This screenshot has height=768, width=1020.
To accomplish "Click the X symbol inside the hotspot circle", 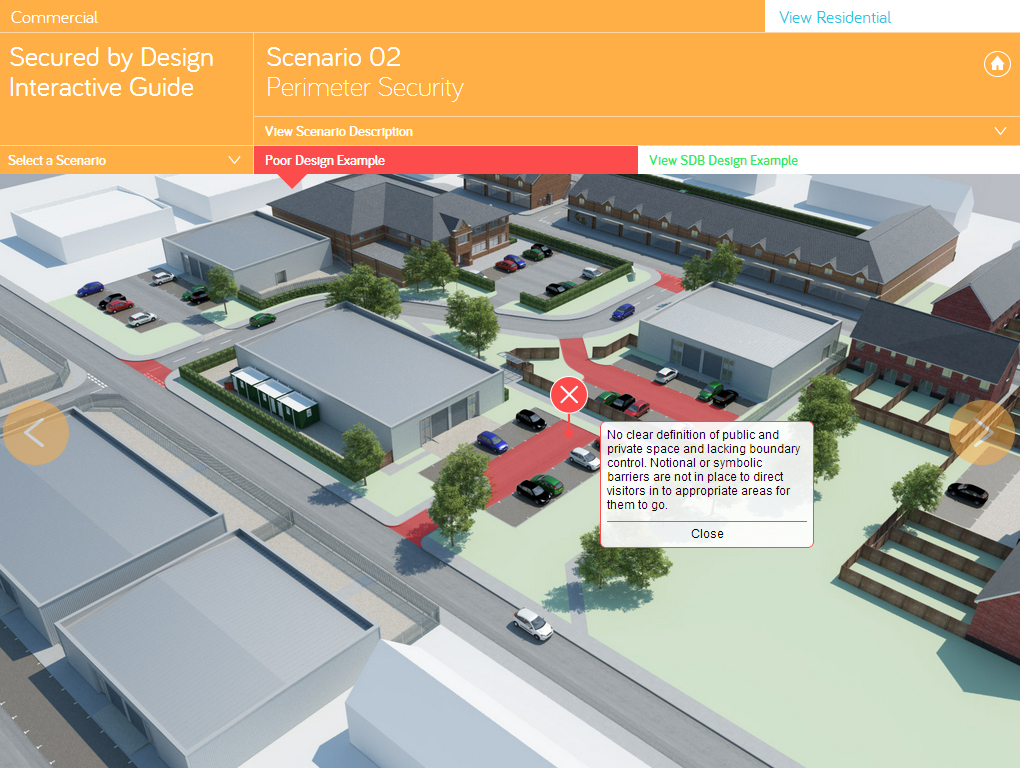I will coord(568,394).
